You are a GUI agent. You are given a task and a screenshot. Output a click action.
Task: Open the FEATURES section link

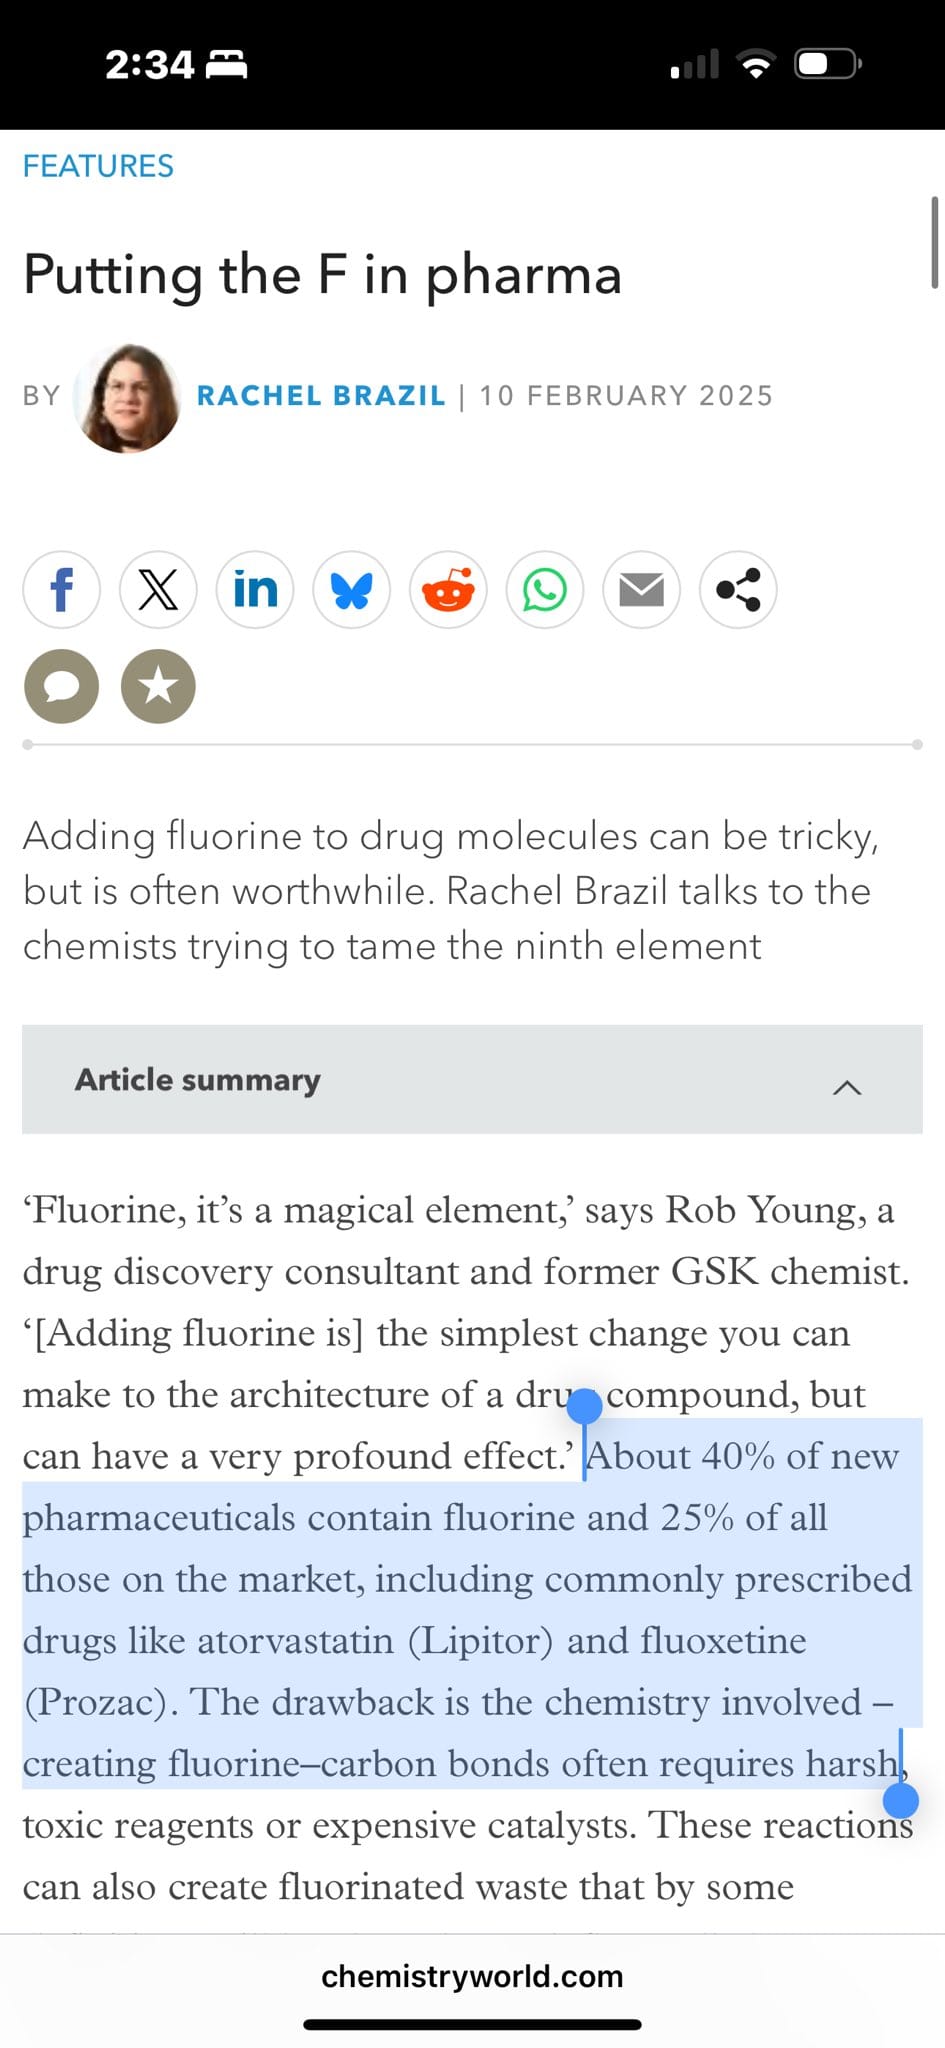point(98,166)
